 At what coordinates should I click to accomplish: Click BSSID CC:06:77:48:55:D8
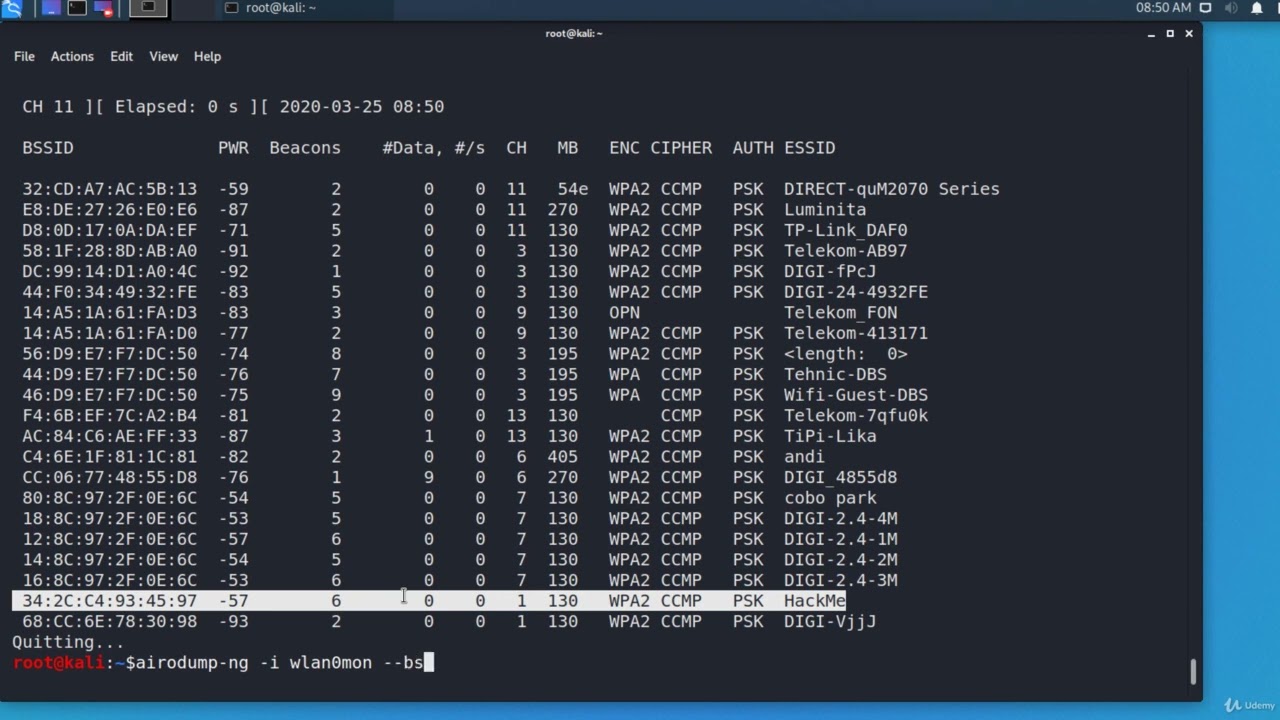coord(110,477)
